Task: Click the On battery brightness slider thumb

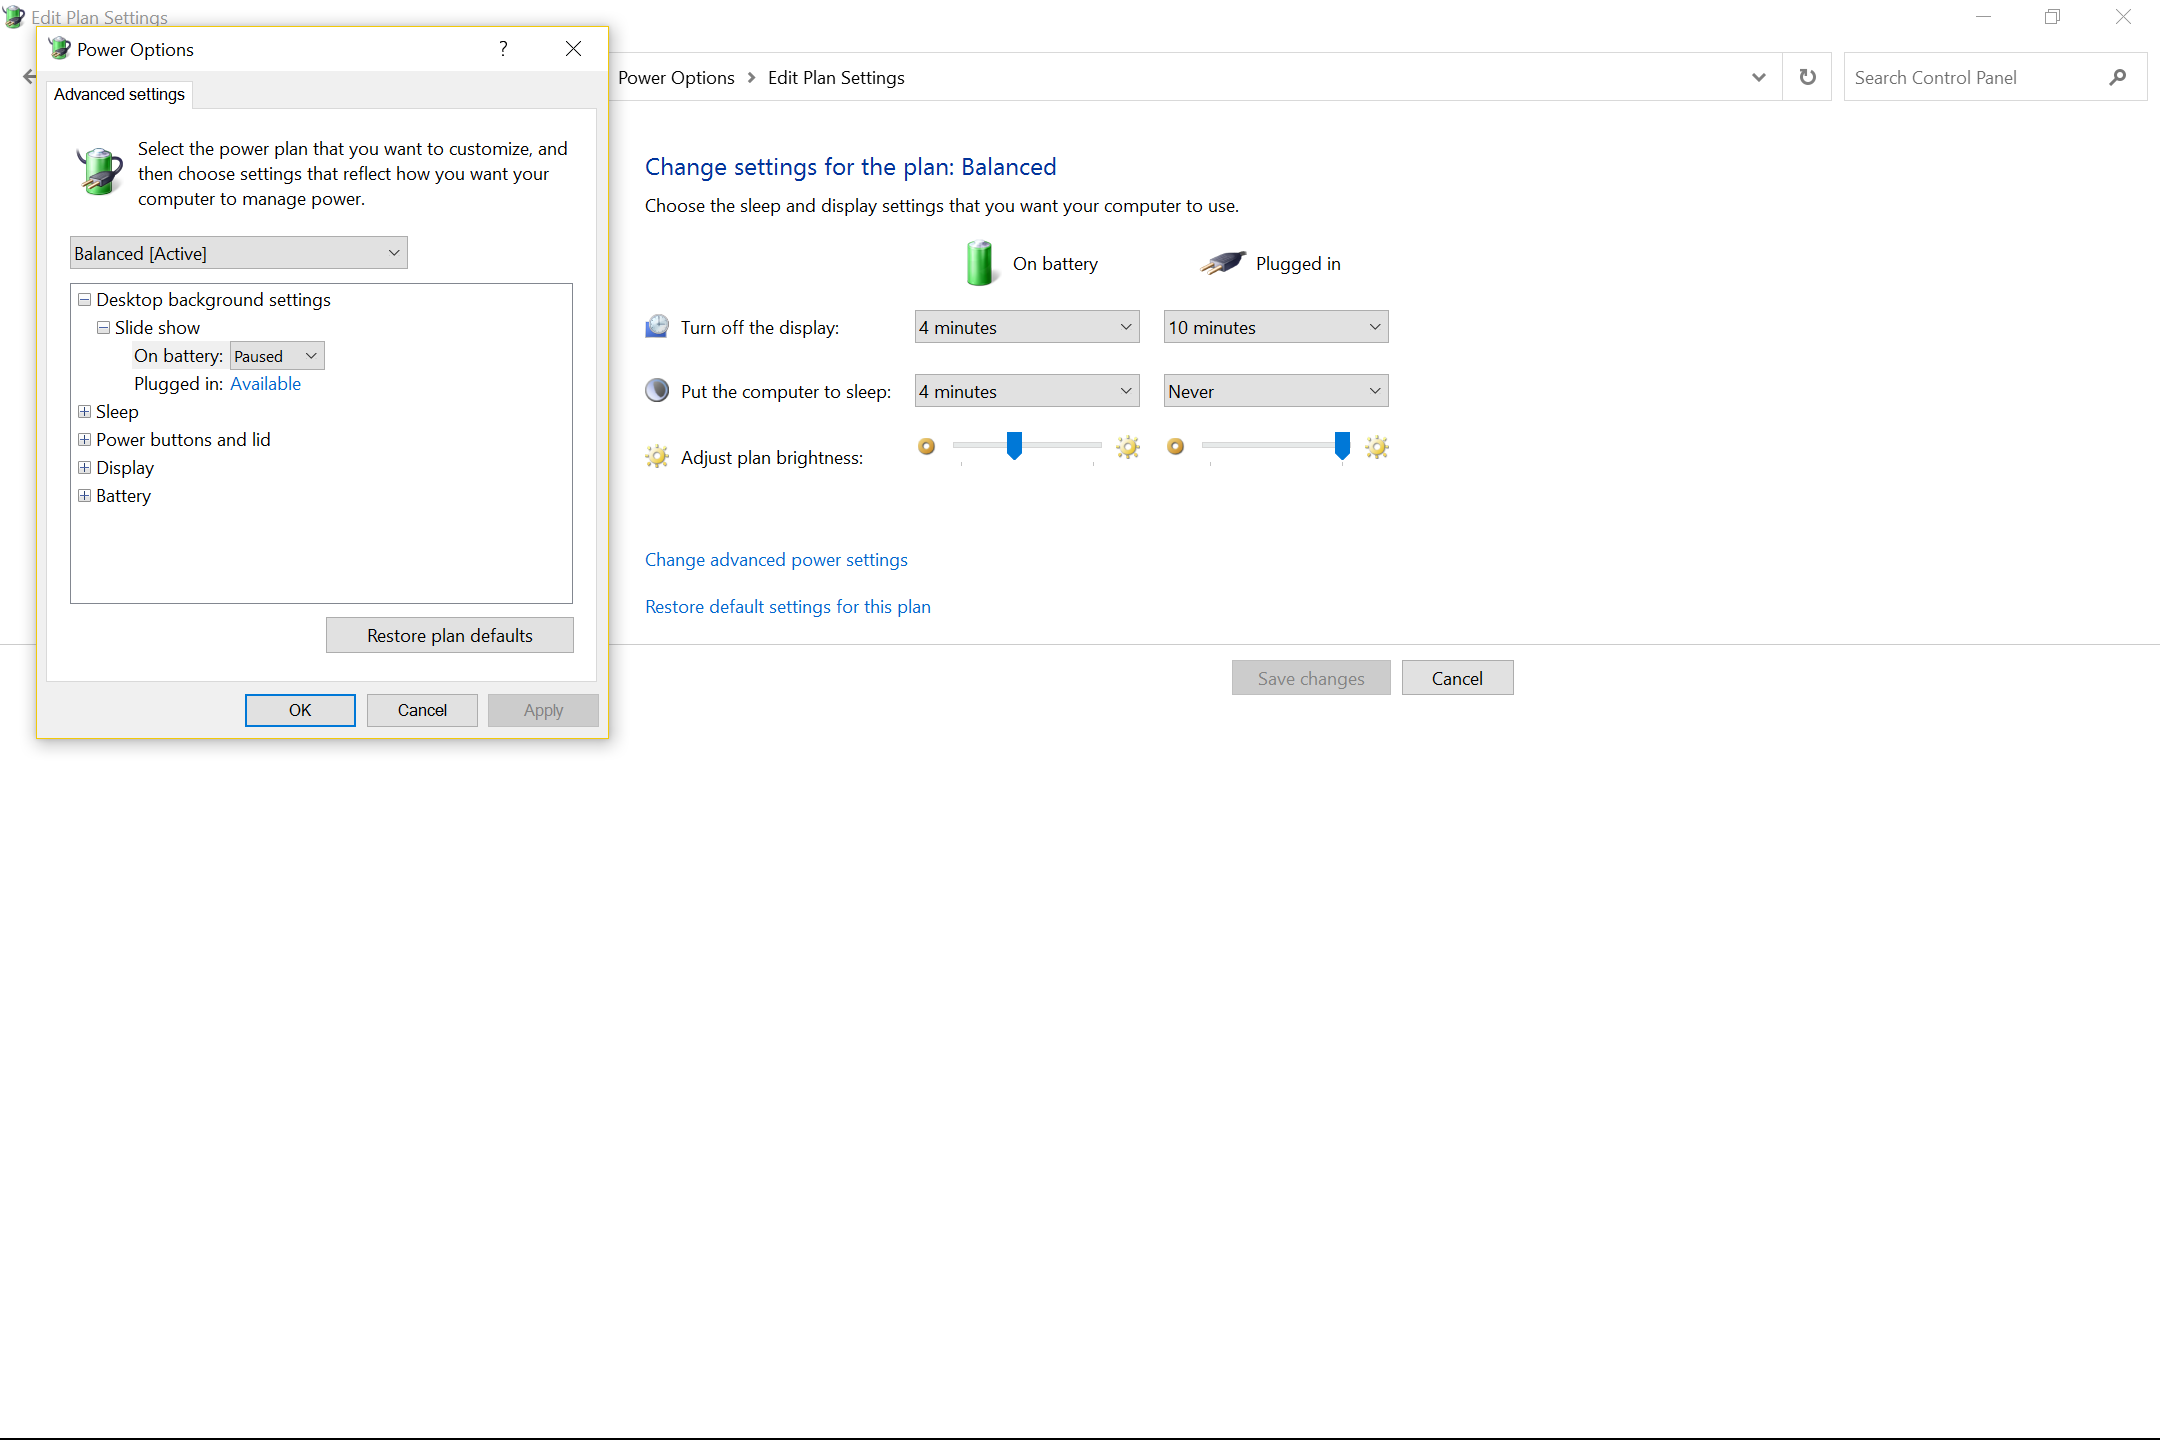Action: (1014, 445)
